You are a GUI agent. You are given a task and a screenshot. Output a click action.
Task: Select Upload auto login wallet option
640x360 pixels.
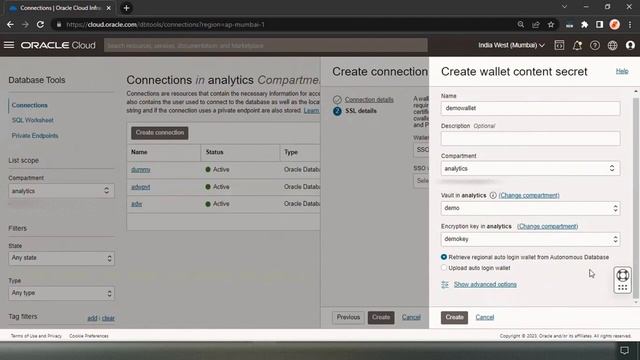click(x=444, y=268)
